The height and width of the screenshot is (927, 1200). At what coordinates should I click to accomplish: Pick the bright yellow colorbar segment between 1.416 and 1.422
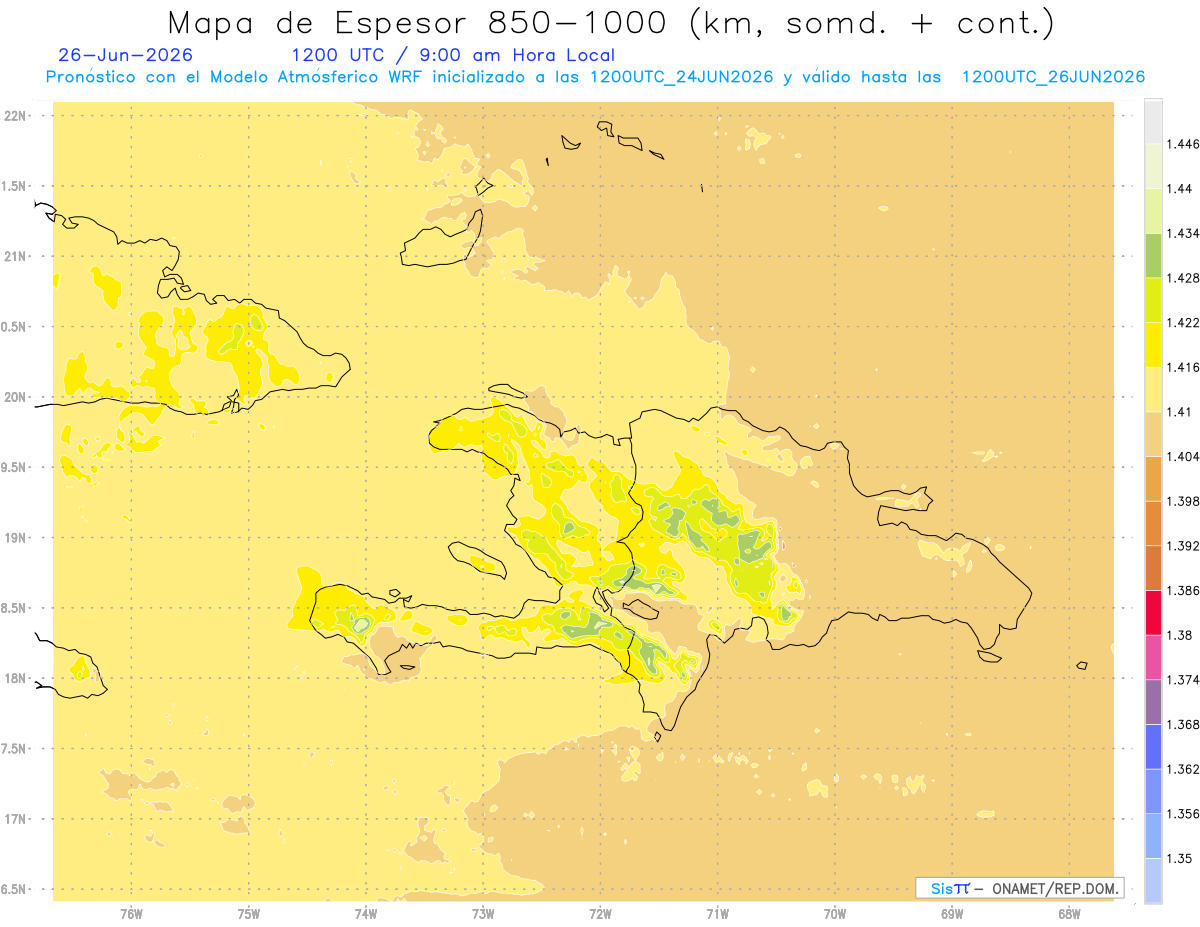tap(1153, 344)
